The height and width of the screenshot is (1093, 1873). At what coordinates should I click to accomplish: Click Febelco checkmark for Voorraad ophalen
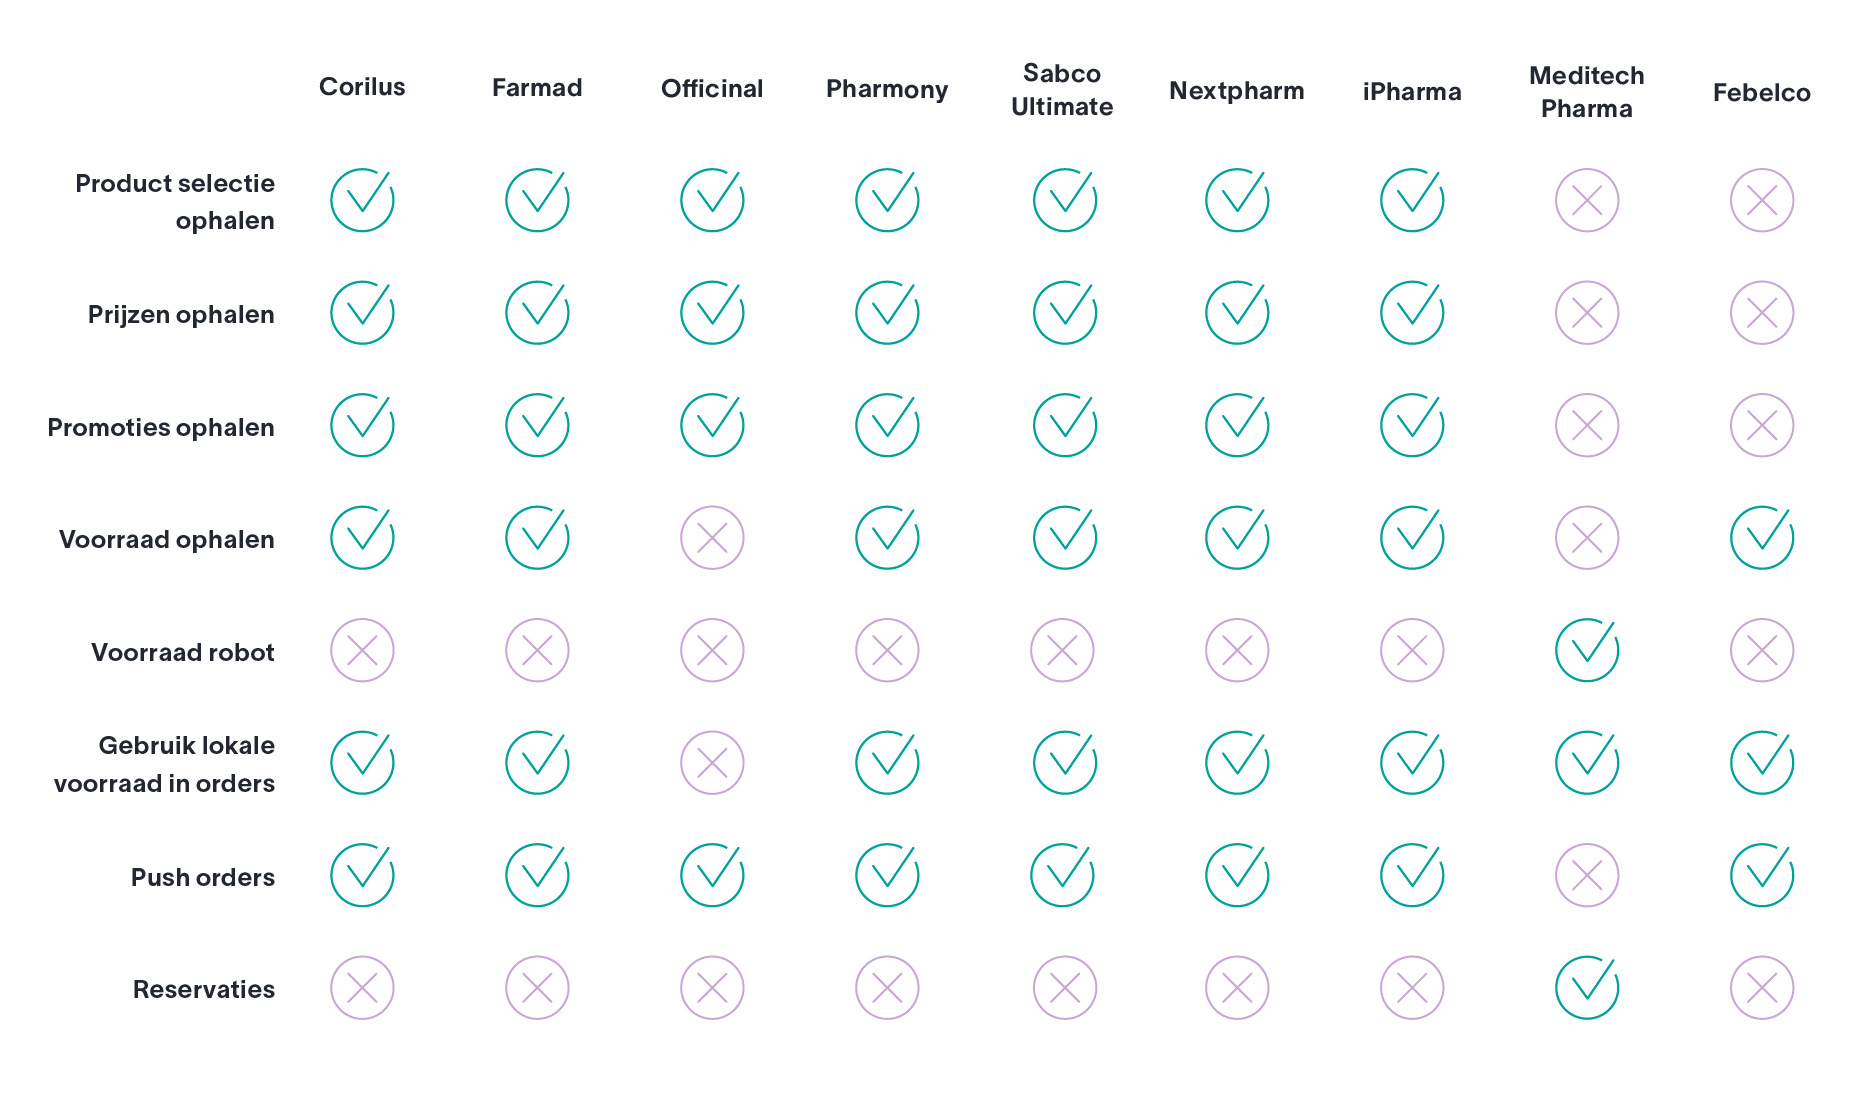(x=1762, y=537)
